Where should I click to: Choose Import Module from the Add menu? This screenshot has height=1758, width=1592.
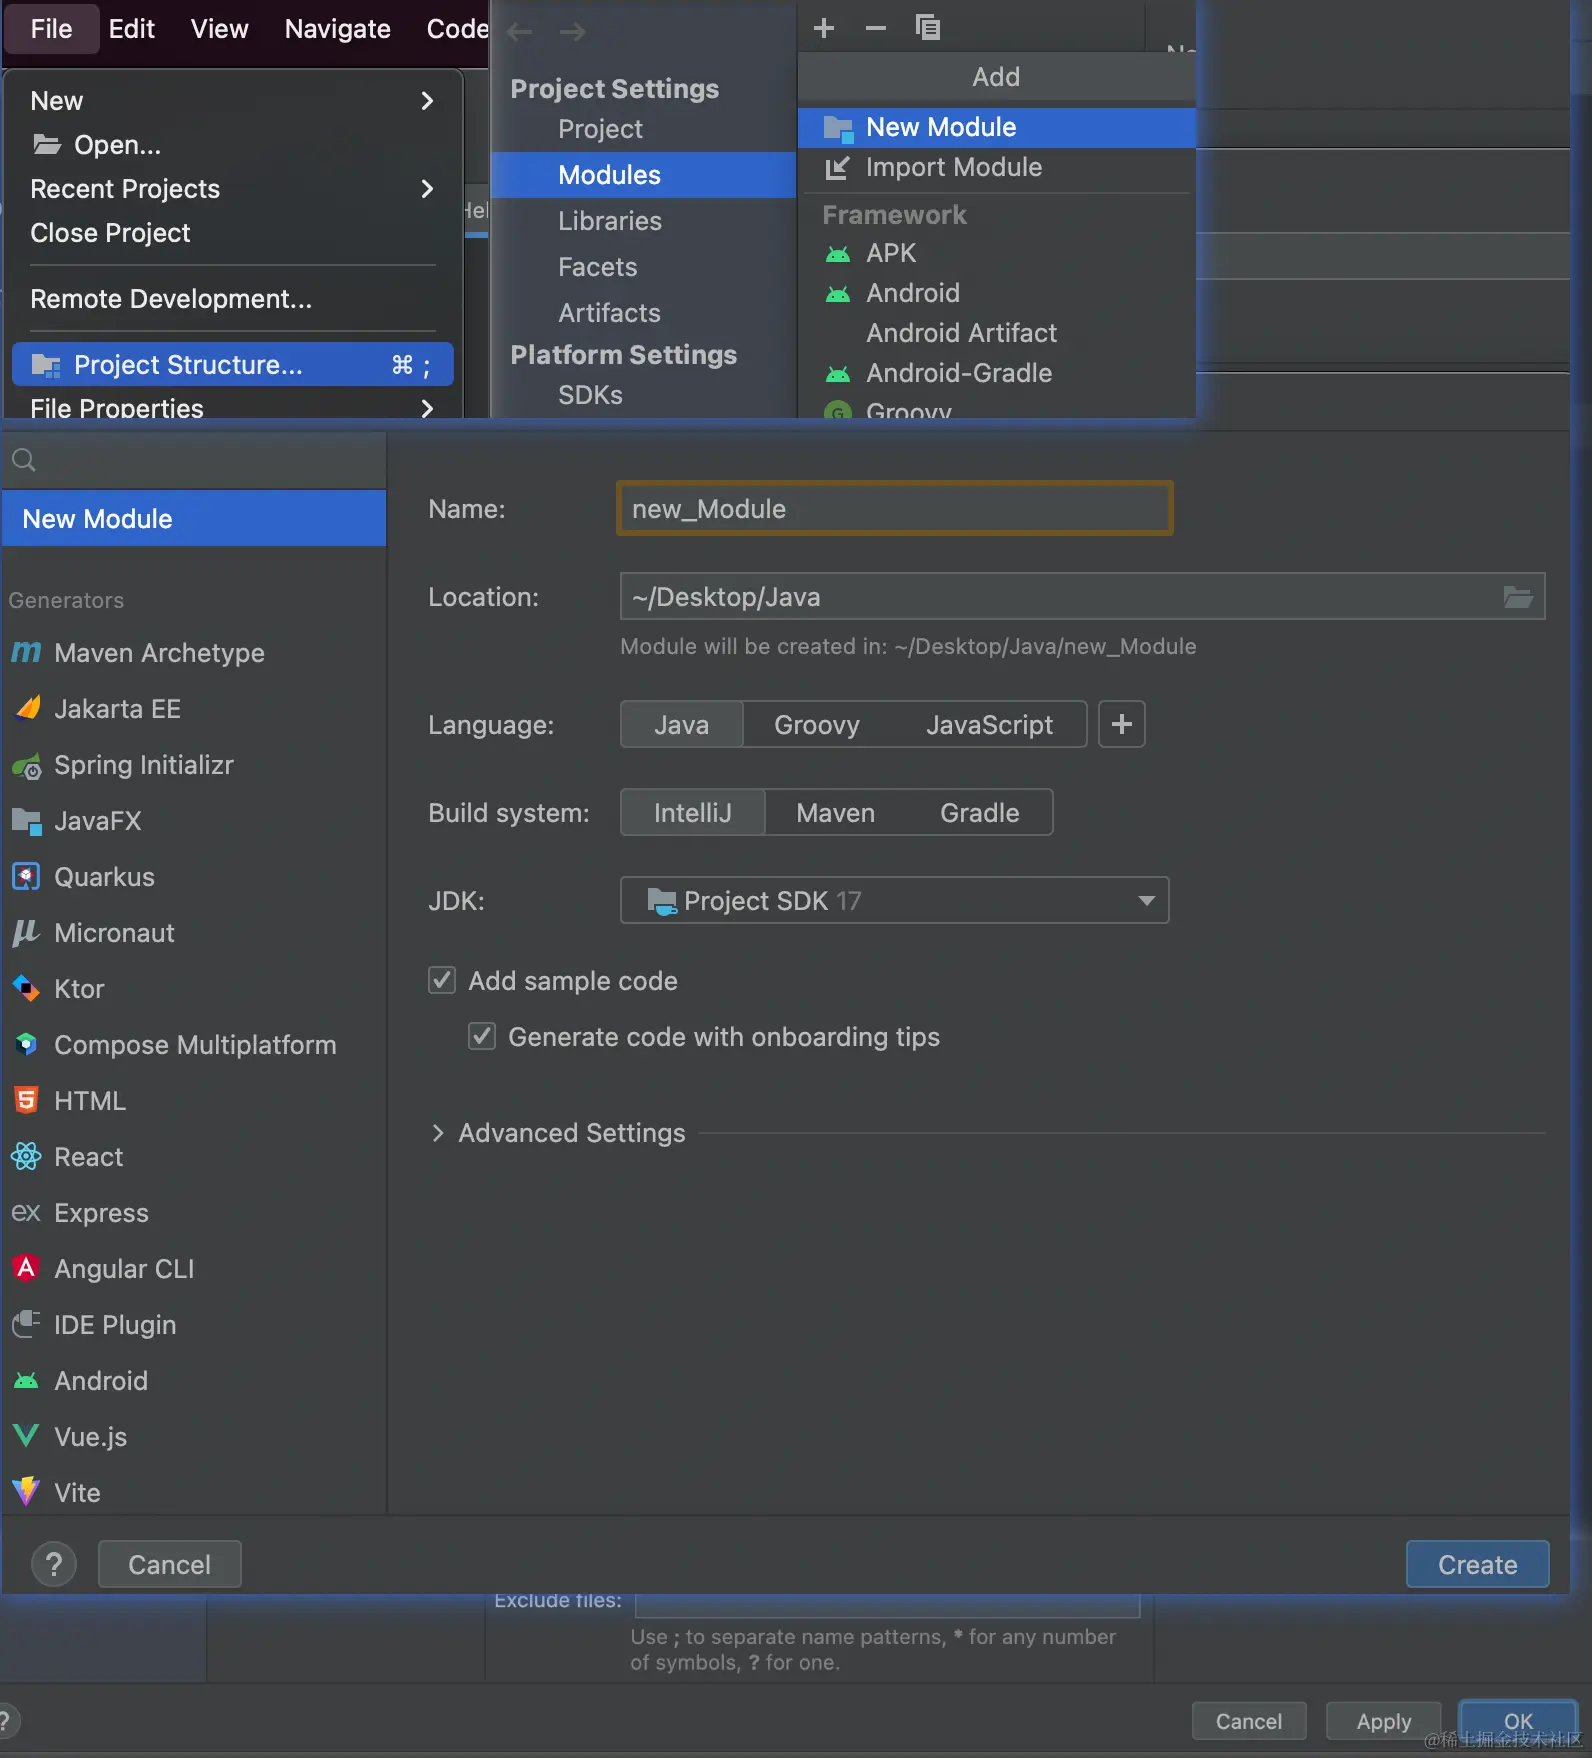coord(953,167)
